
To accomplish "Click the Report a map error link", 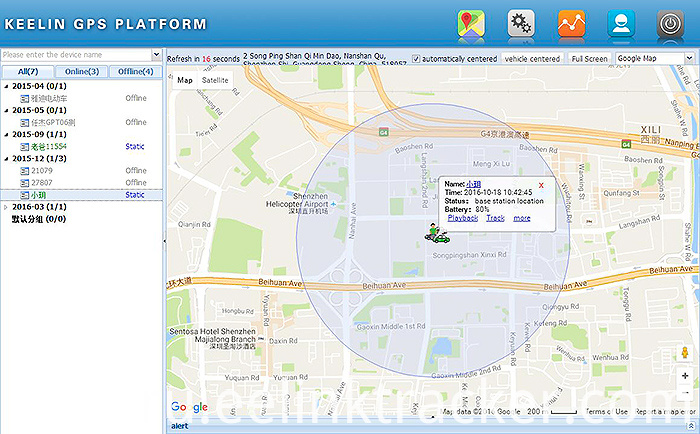I will pos(665,412).
